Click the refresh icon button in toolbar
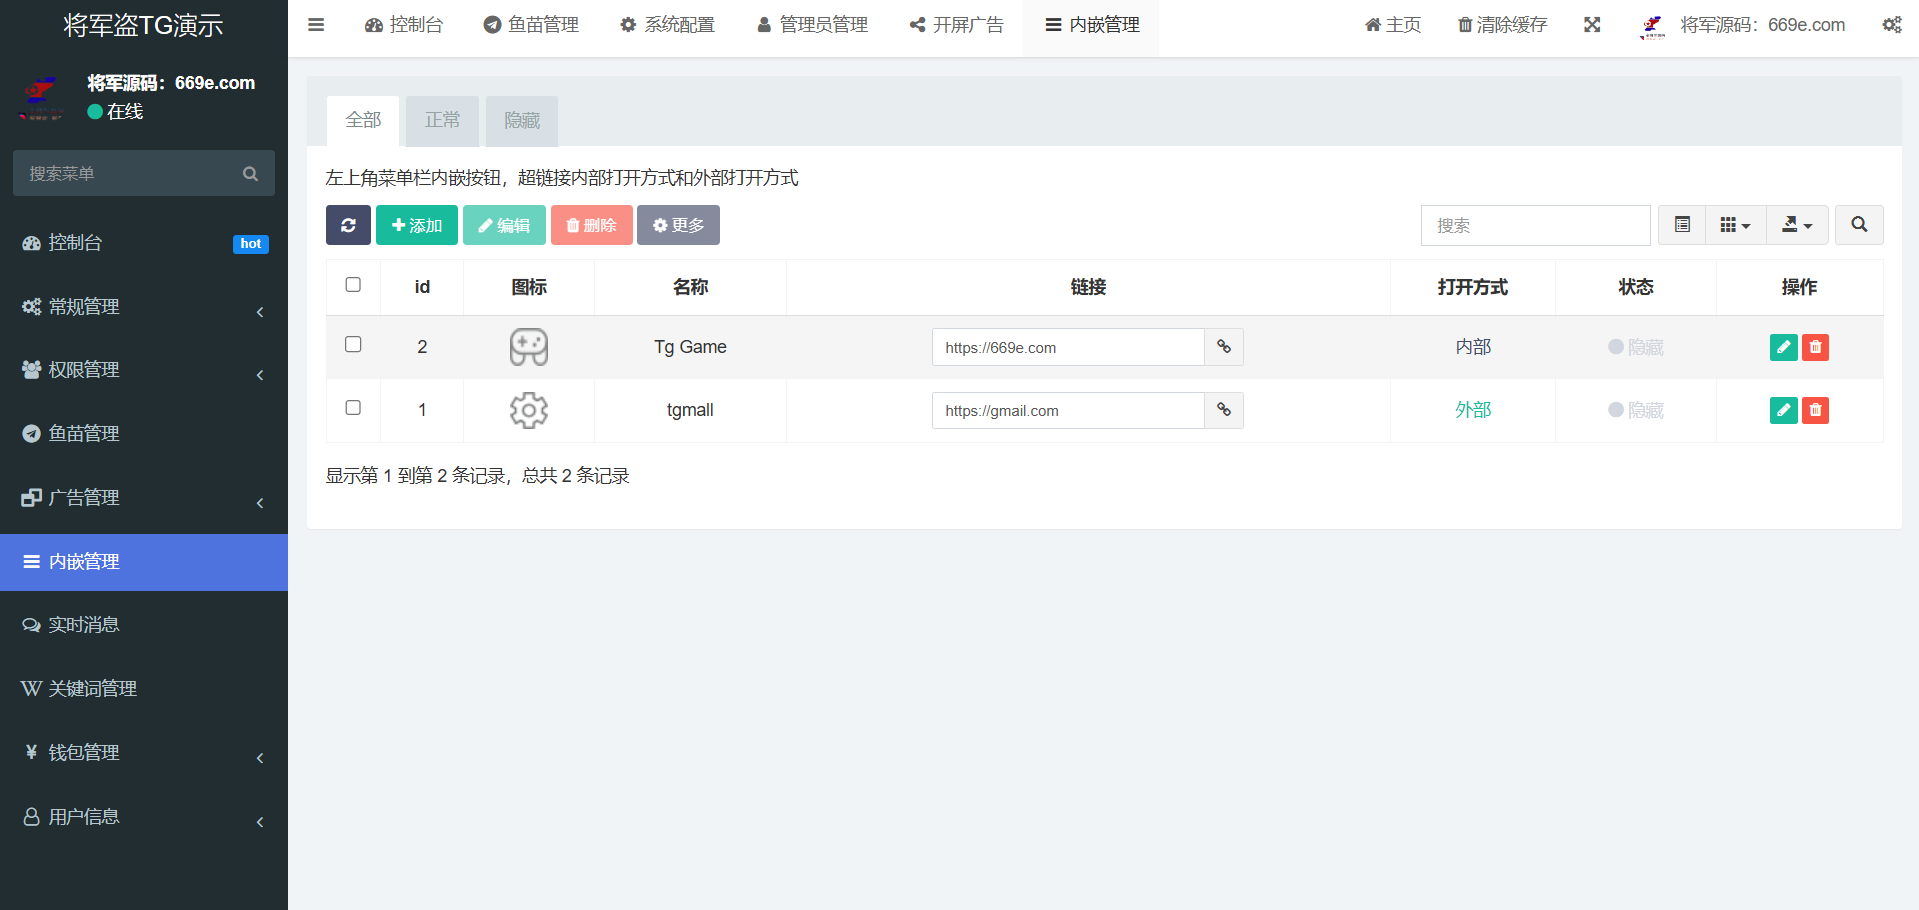Screen dimensions: 1919x910 coord(348,225)
